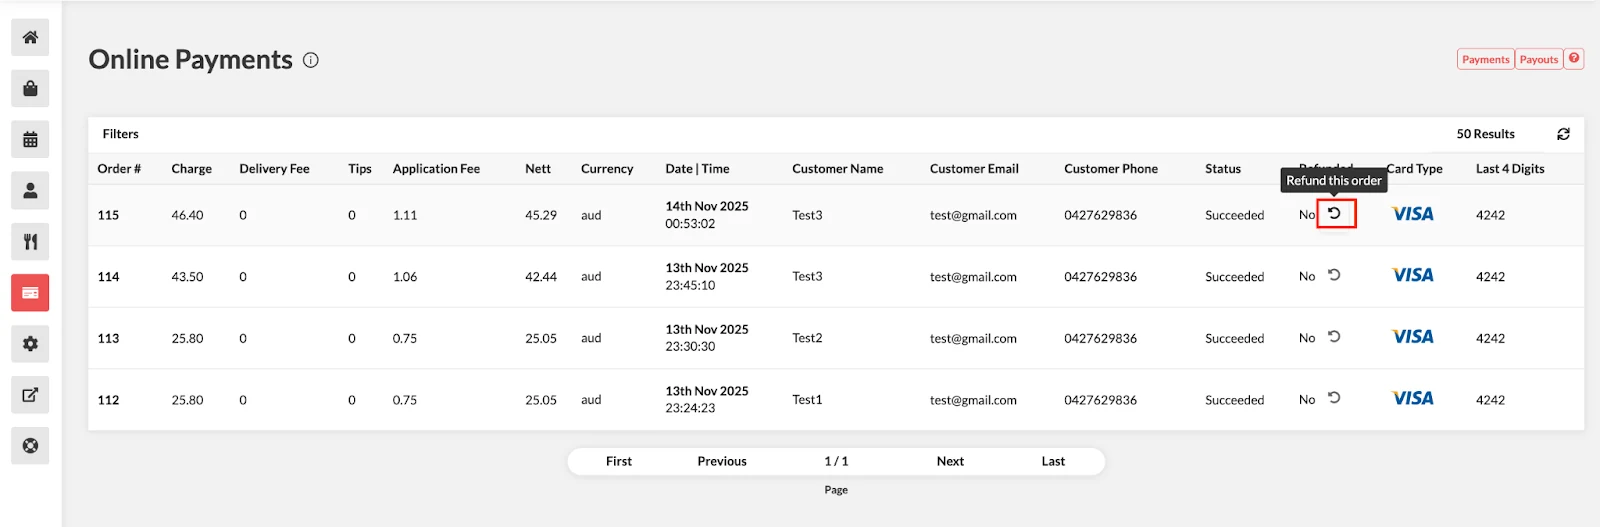Open the calendar bookings icon
The image size is (1600, 527).
point(30,140)
